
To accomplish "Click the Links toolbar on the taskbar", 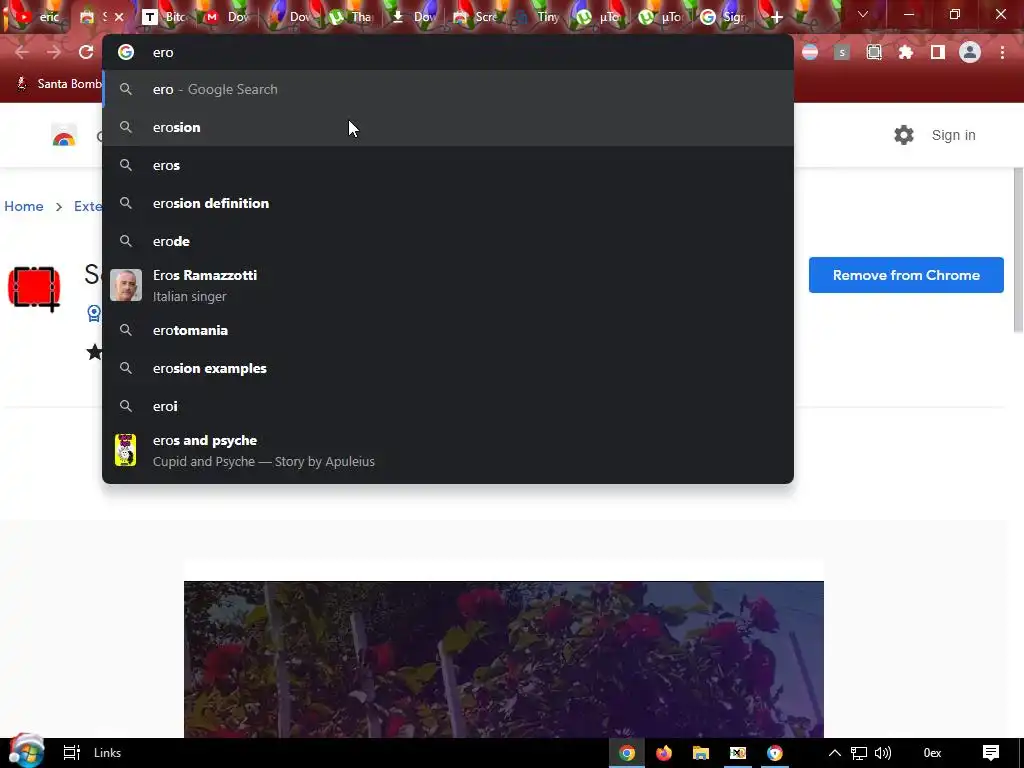I will pyautogui.click(x=107, y=753).
